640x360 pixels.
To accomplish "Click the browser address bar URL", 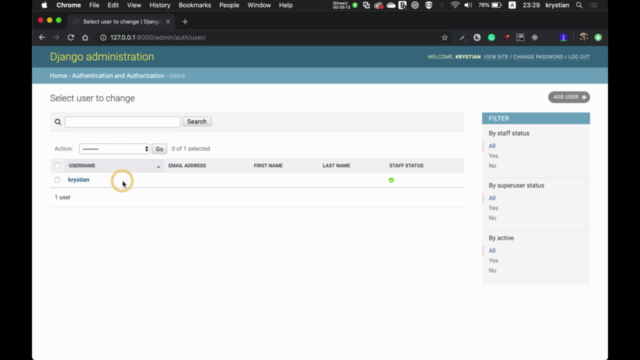I will click(x=158, y=38).
